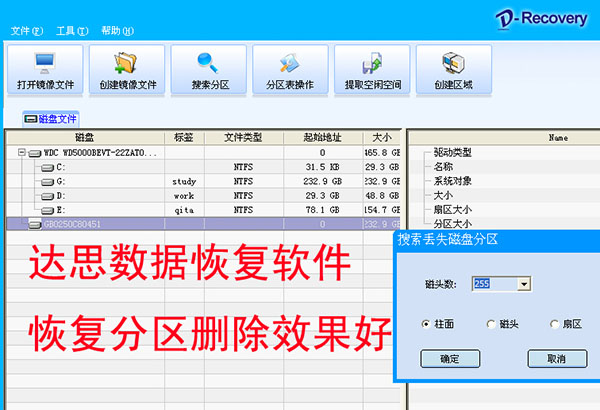Click the drive icon beside G:
600x410 pixels.
(x=47, y=182)
